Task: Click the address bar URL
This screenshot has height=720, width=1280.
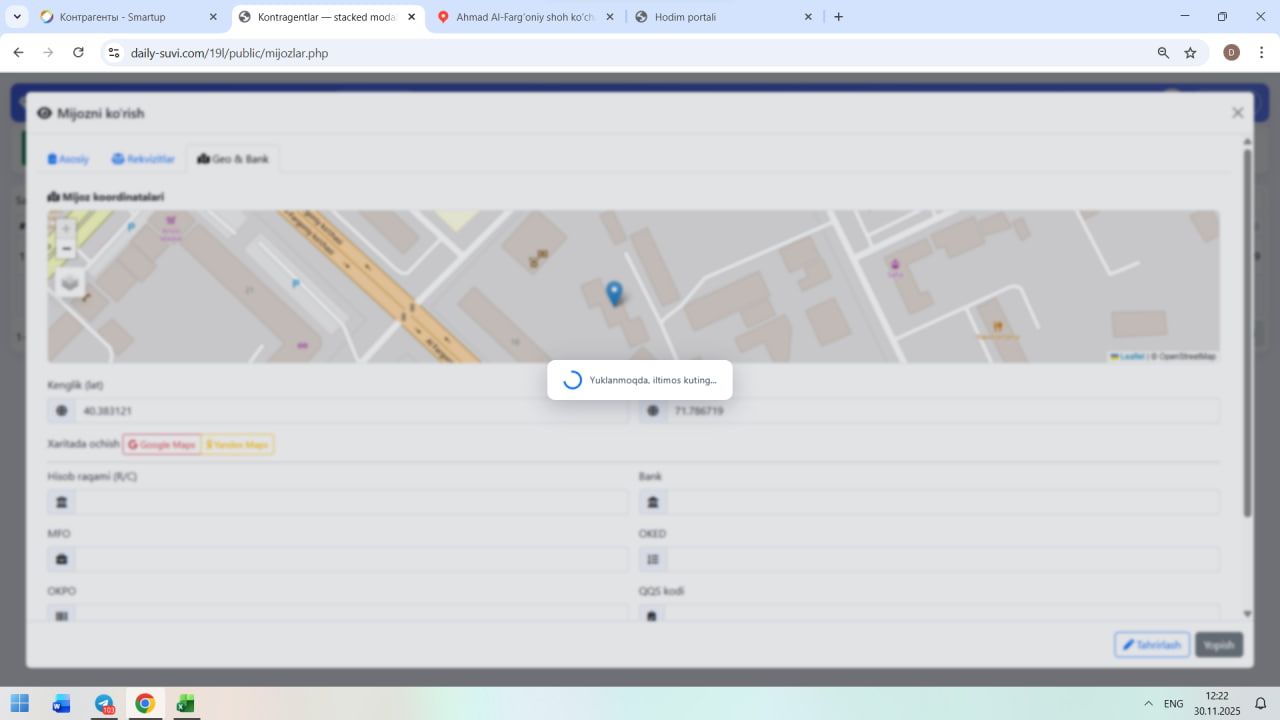Action: tap(229, 53)
